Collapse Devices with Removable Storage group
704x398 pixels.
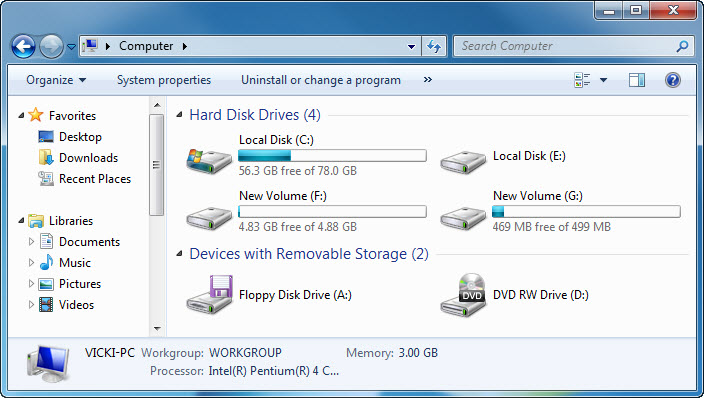(x=179, y=254)
